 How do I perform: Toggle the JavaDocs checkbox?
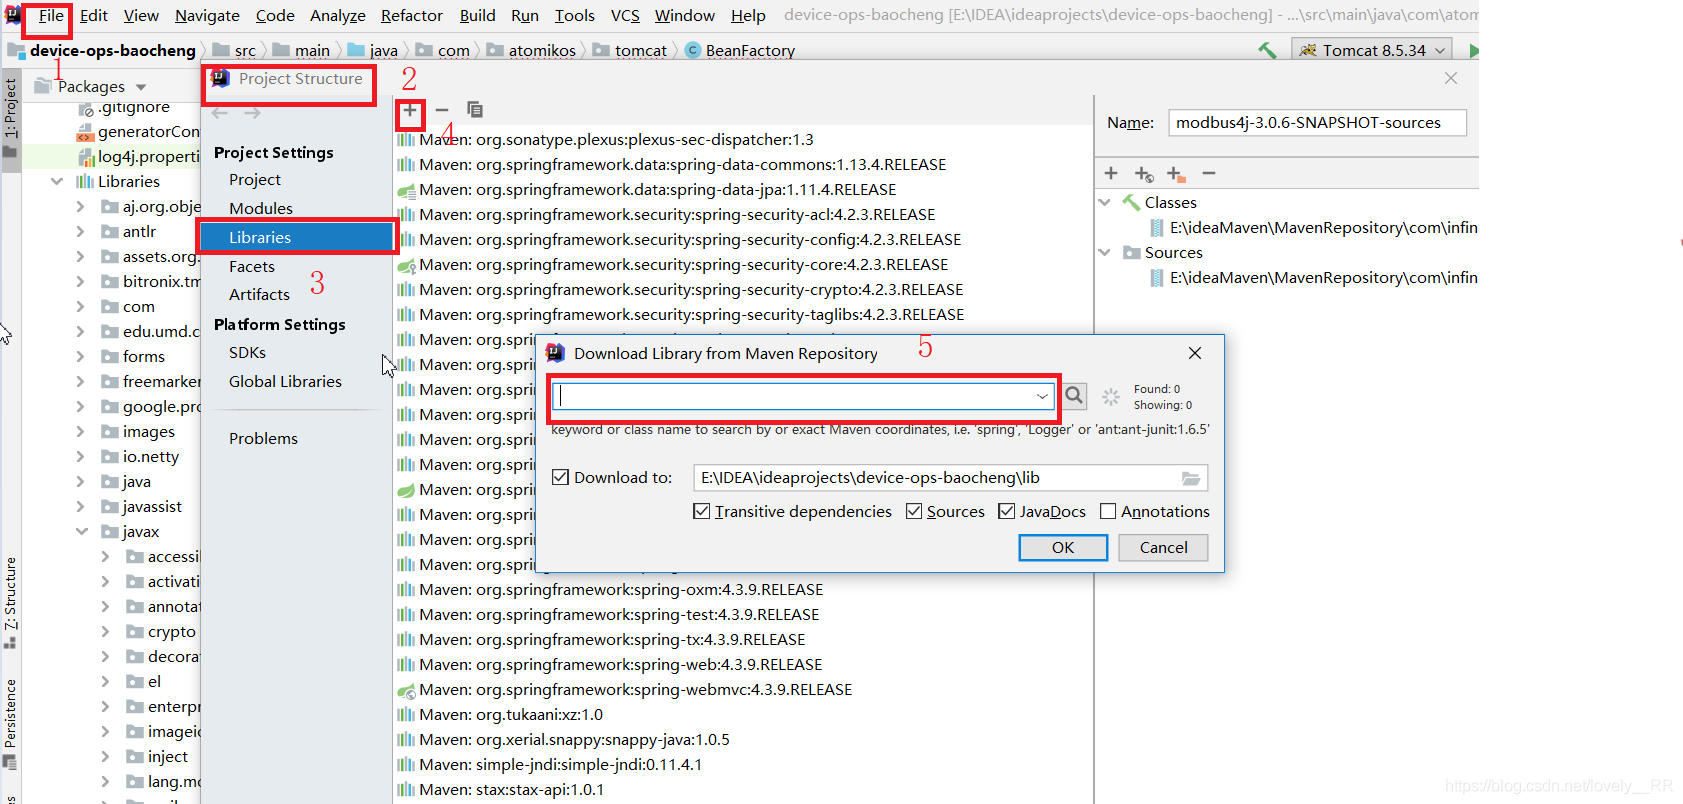pyautogui.click(x=1007, y=511)
